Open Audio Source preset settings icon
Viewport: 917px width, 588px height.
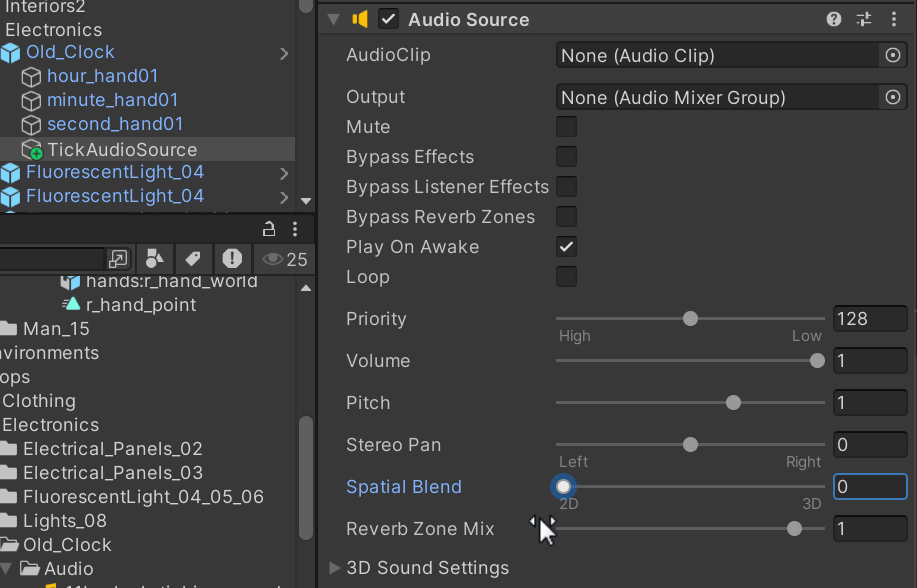click(864, 19)
